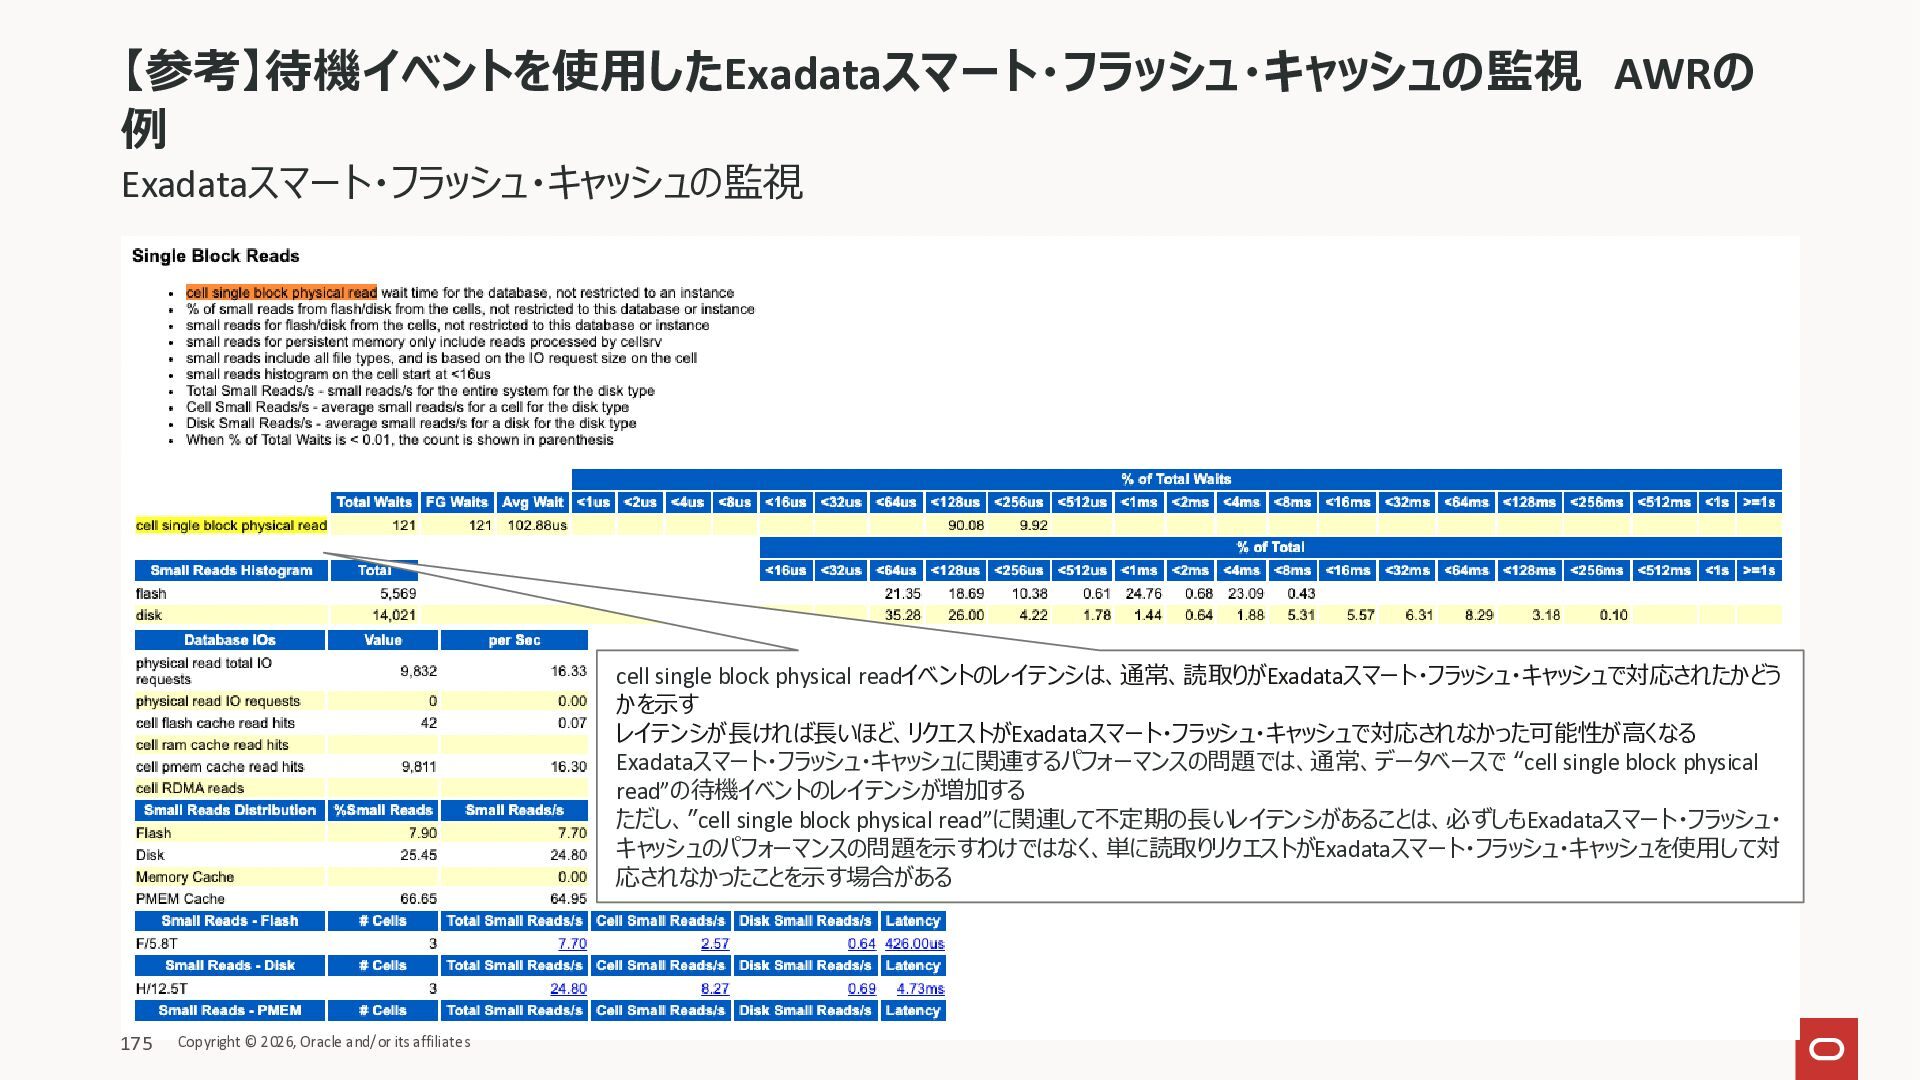
Task: Click slide page number 175
Action: [x=136, y=1043]
